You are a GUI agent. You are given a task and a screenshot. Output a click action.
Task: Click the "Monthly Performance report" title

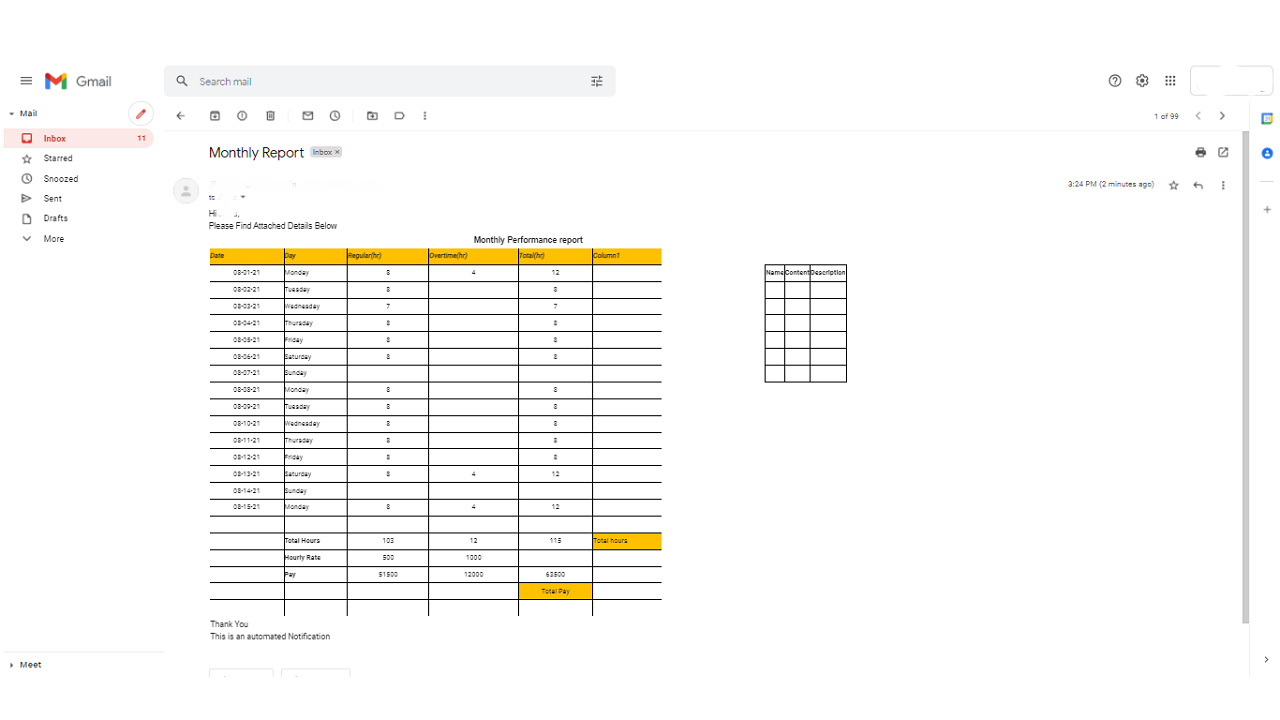pos(528,240)
